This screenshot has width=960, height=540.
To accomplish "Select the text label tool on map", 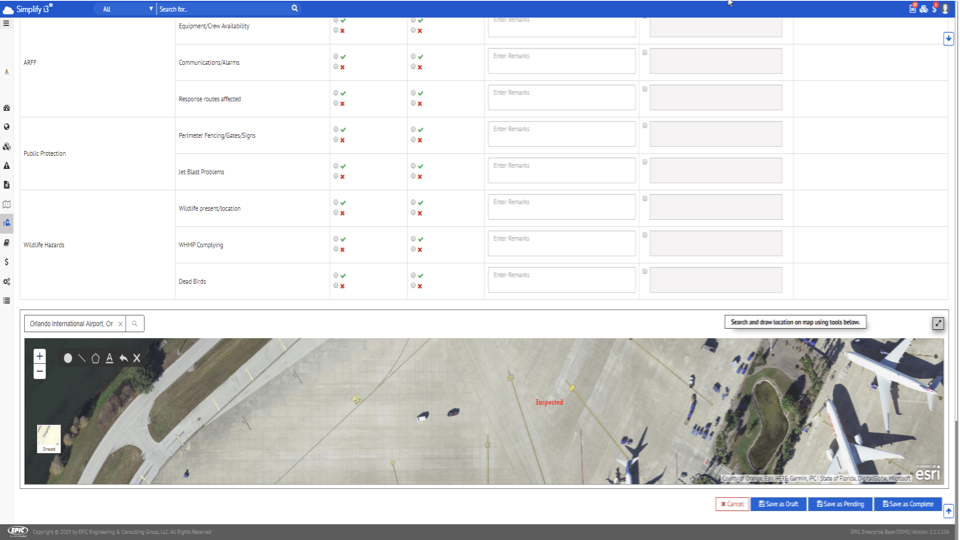I will click(x=110, y=358).
